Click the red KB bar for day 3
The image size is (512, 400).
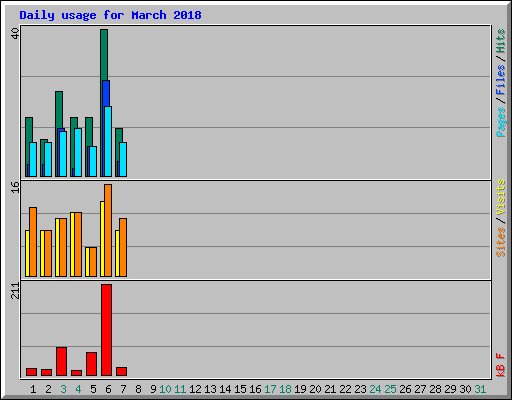click(x=61, y=361)
